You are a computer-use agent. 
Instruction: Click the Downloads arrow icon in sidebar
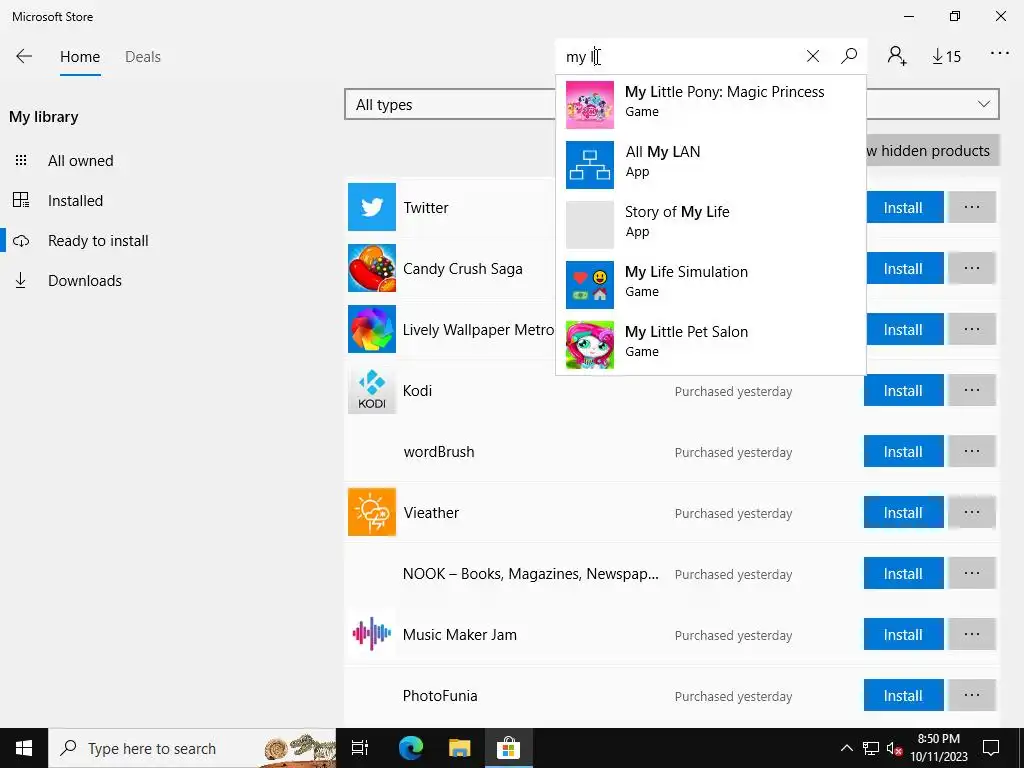[21, 281]
